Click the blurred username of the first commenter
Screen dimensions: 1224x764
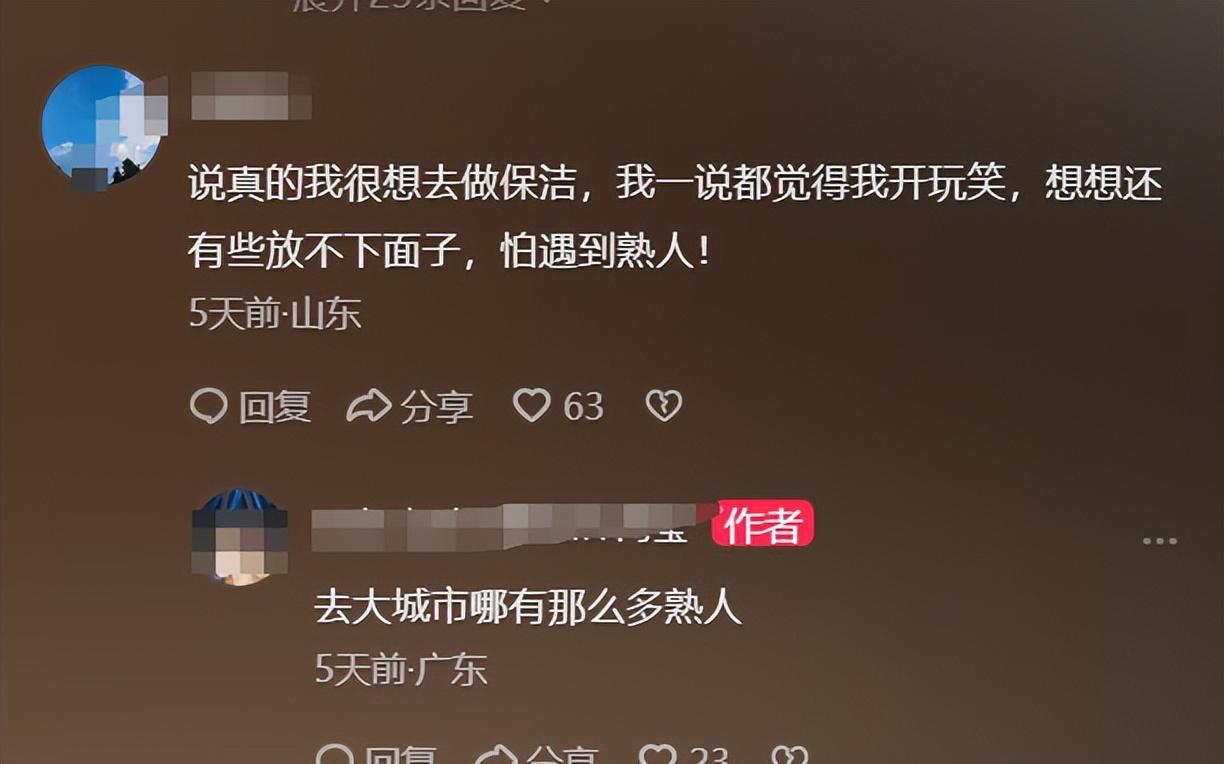pyautogui.click(x=251, y=96)
